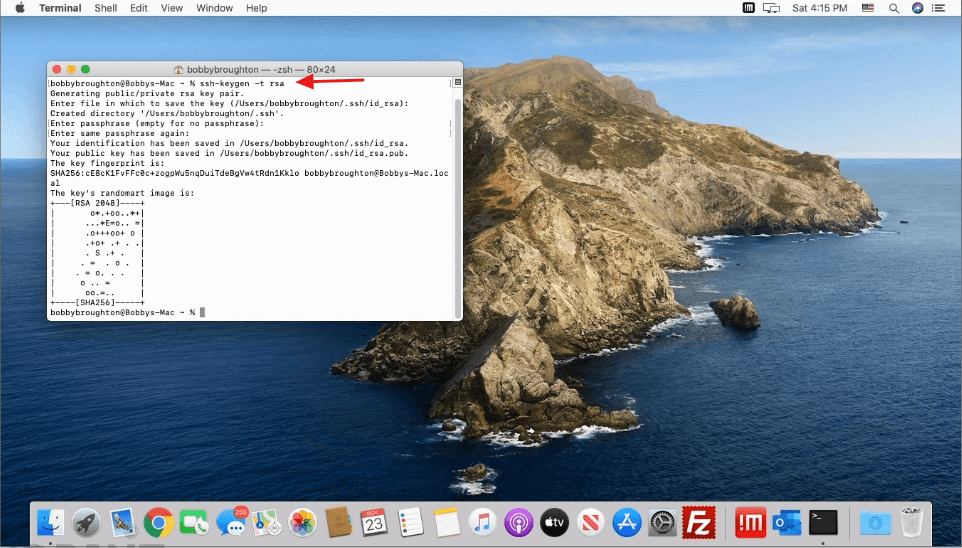
Task: Open Spotlight search magnifier
Action: 894,8
